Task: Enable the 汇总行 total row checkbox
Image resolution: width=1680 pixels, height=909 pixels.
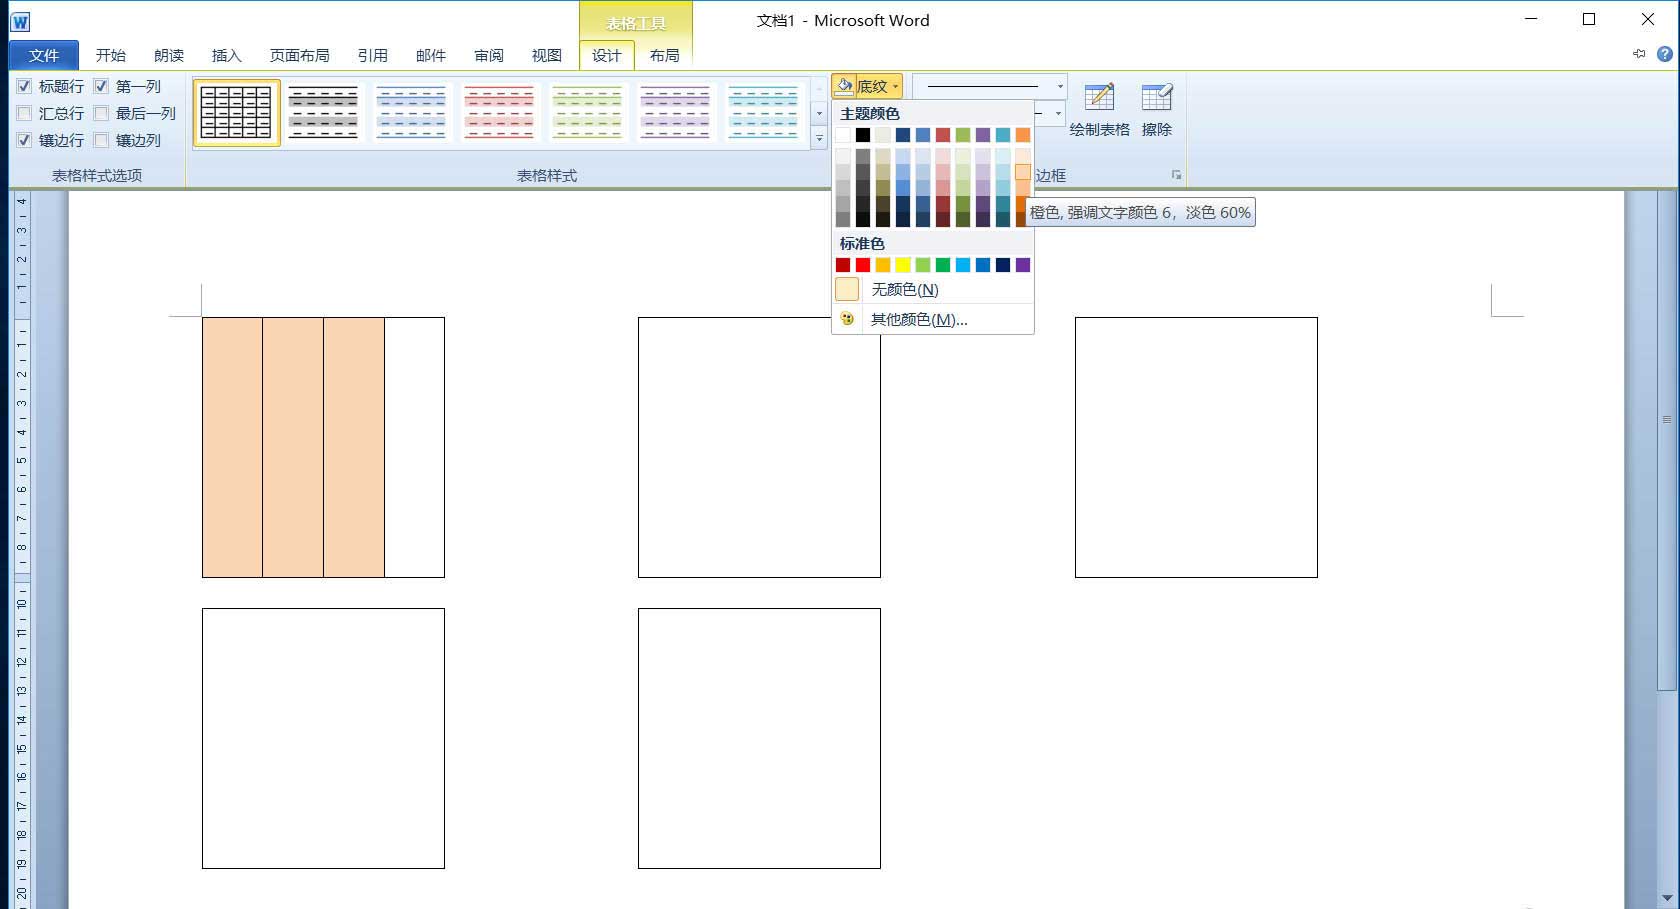Action: pos(24,113)
